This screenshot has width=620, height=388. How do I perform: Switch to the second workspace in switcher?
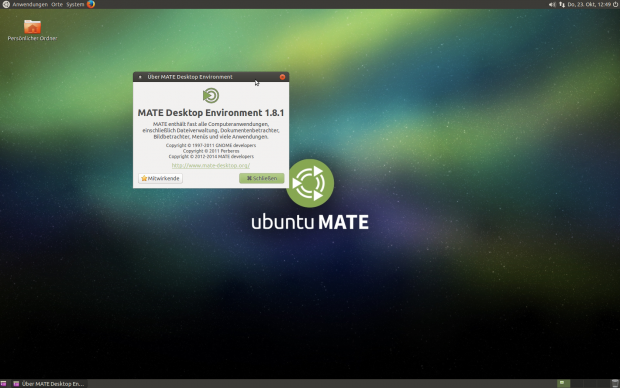[577, 383]
